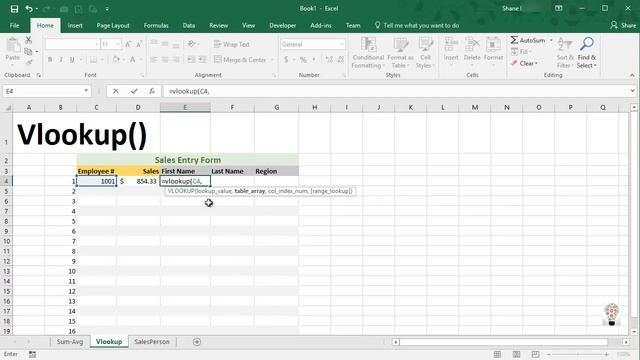Open Cell Styles gallery
640x360 pixels.
425,53
